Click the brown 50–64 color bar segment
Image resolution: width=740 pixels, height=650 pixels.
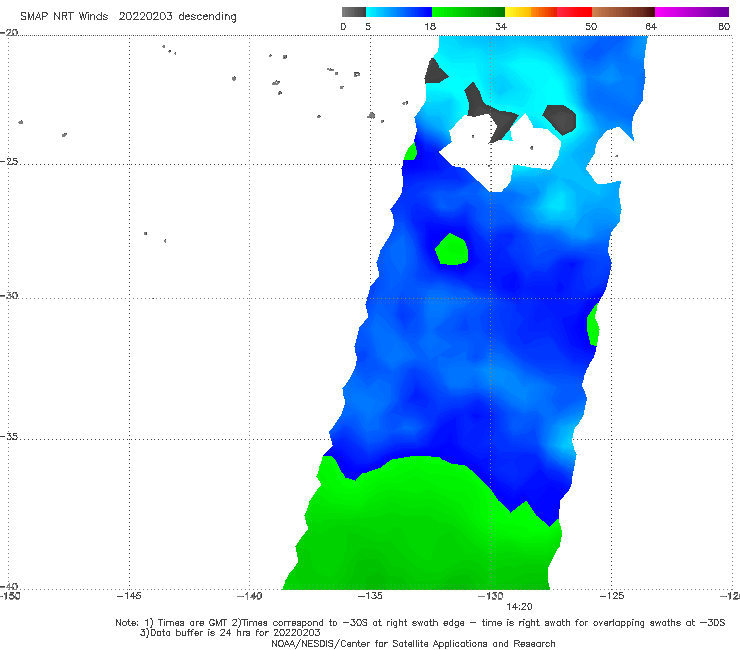coord(623,12)
